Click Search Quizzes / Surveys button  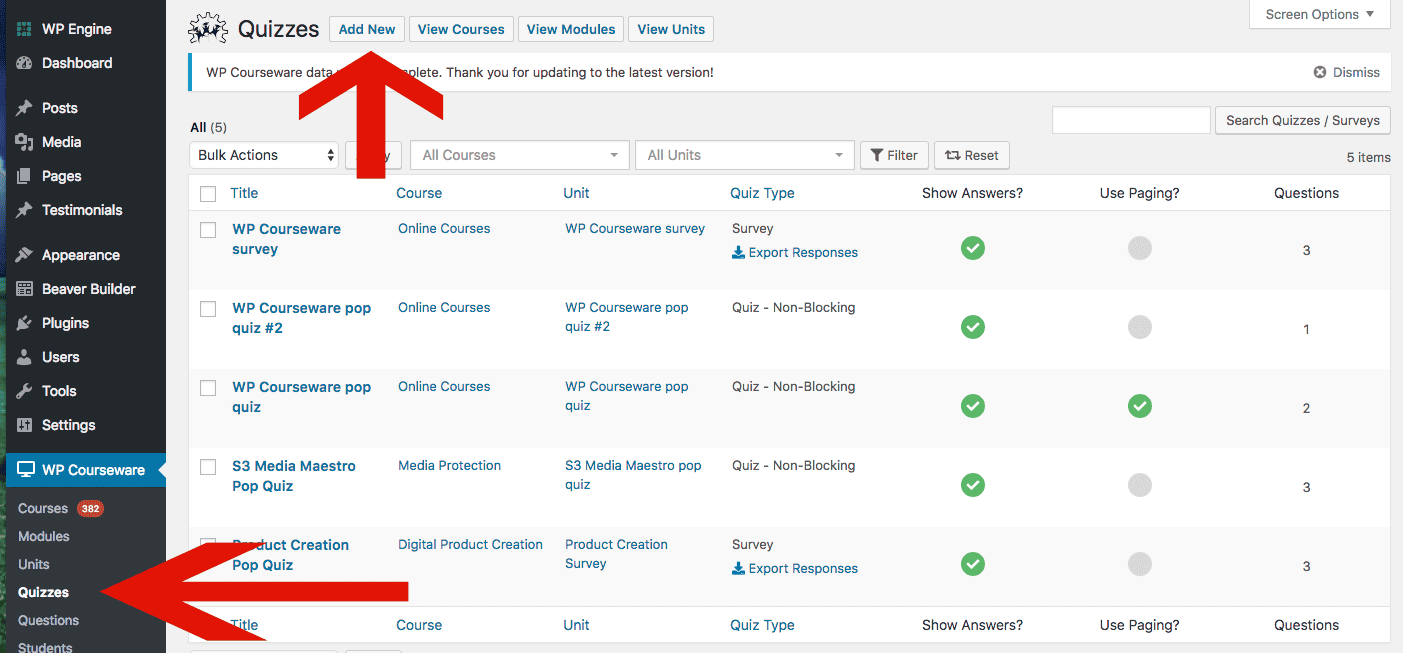pos(1302,120)
